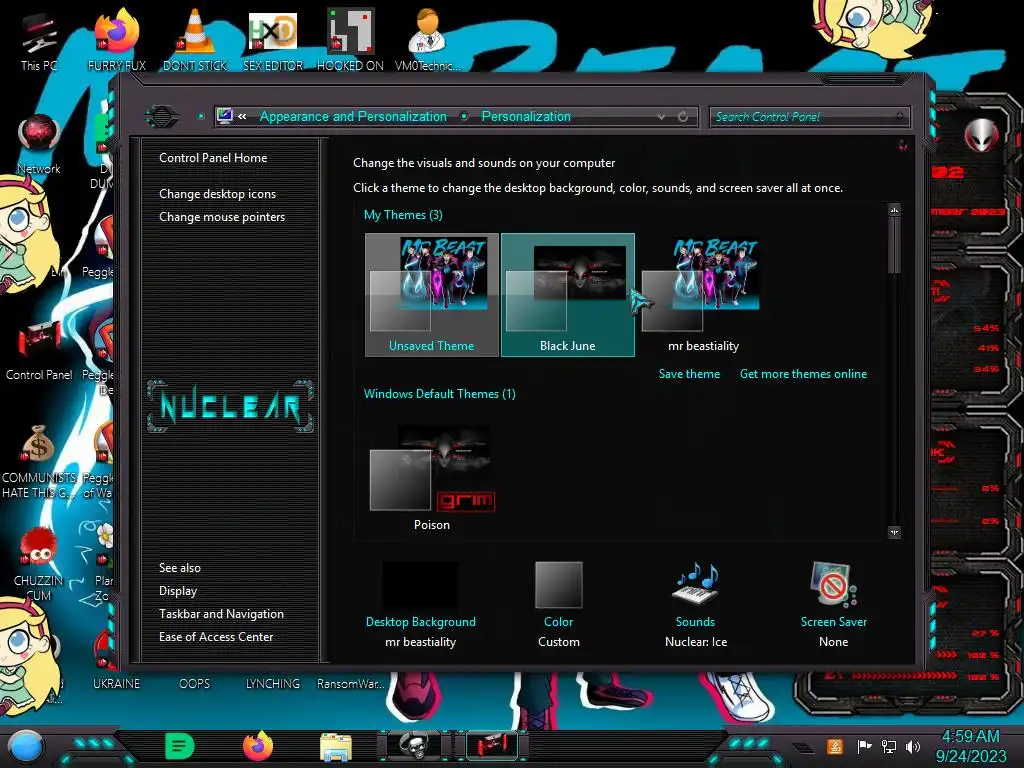Click the My Themes (3) heading

(x=403, y=215)
